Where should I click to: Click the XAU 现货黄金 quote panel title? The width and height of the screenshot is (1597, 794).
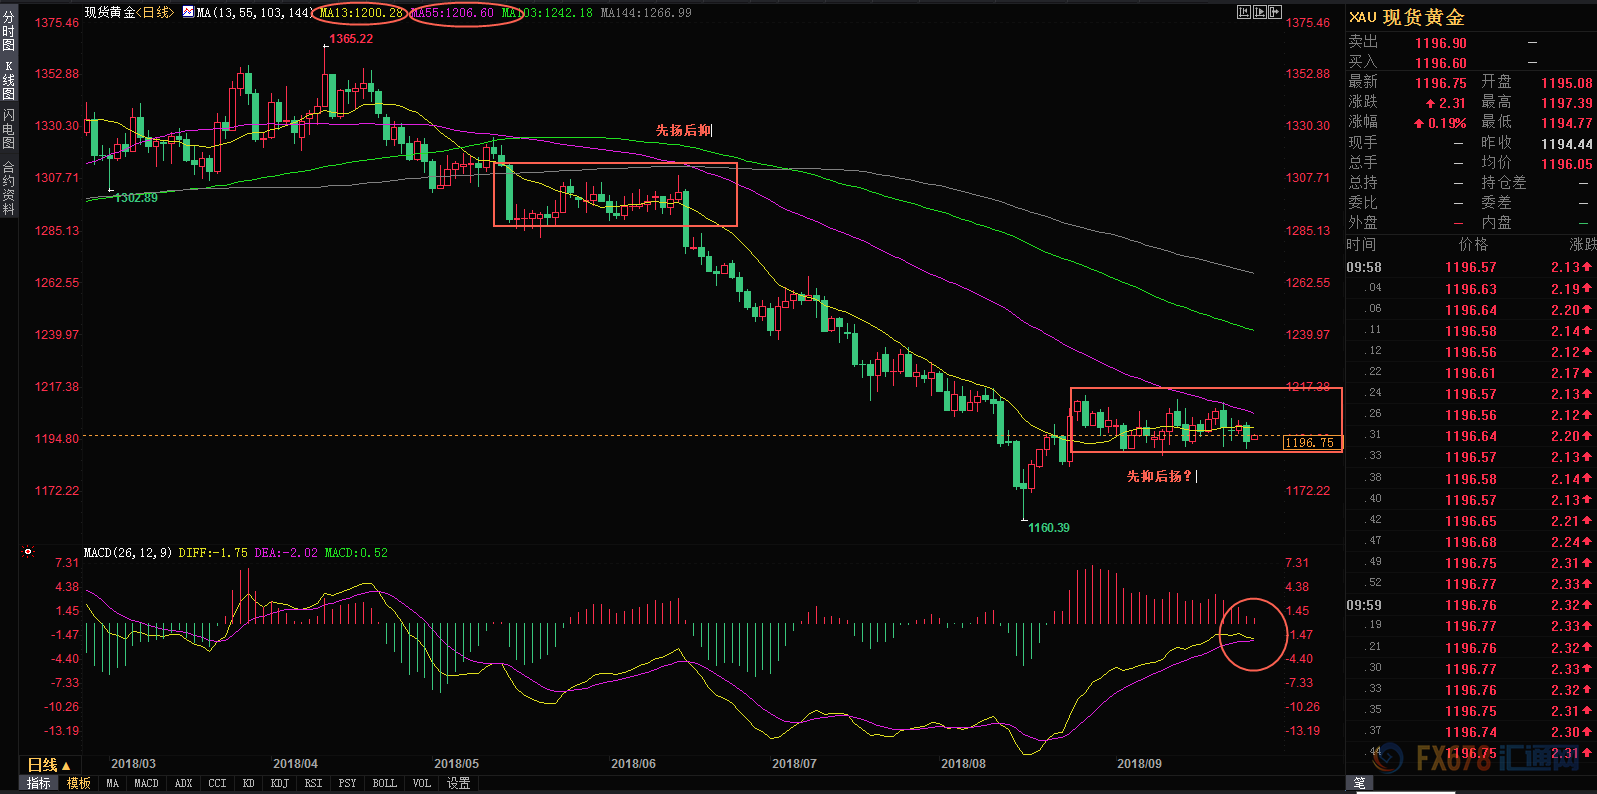1407,17
